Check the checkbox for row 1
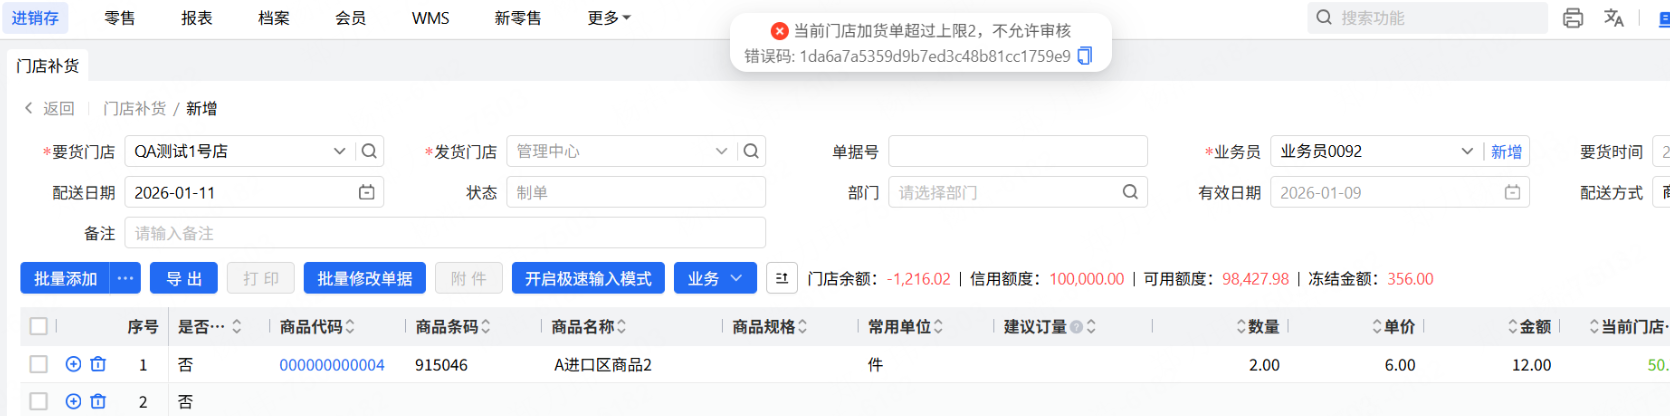This screenshot has height=416, width=1670. 39,364
